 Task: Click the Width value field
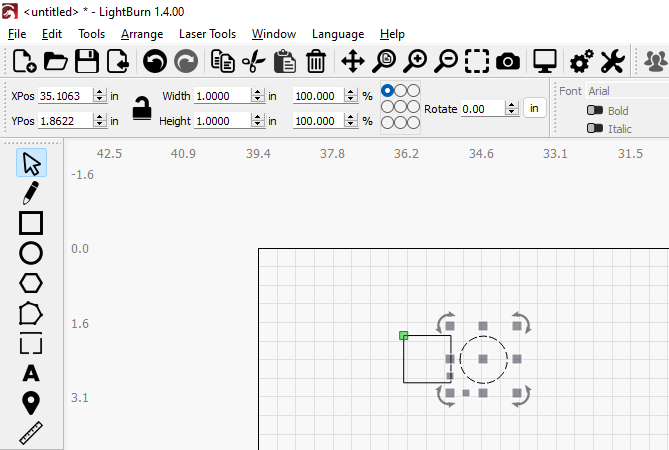pyautogui.click(x=223, y=96)
